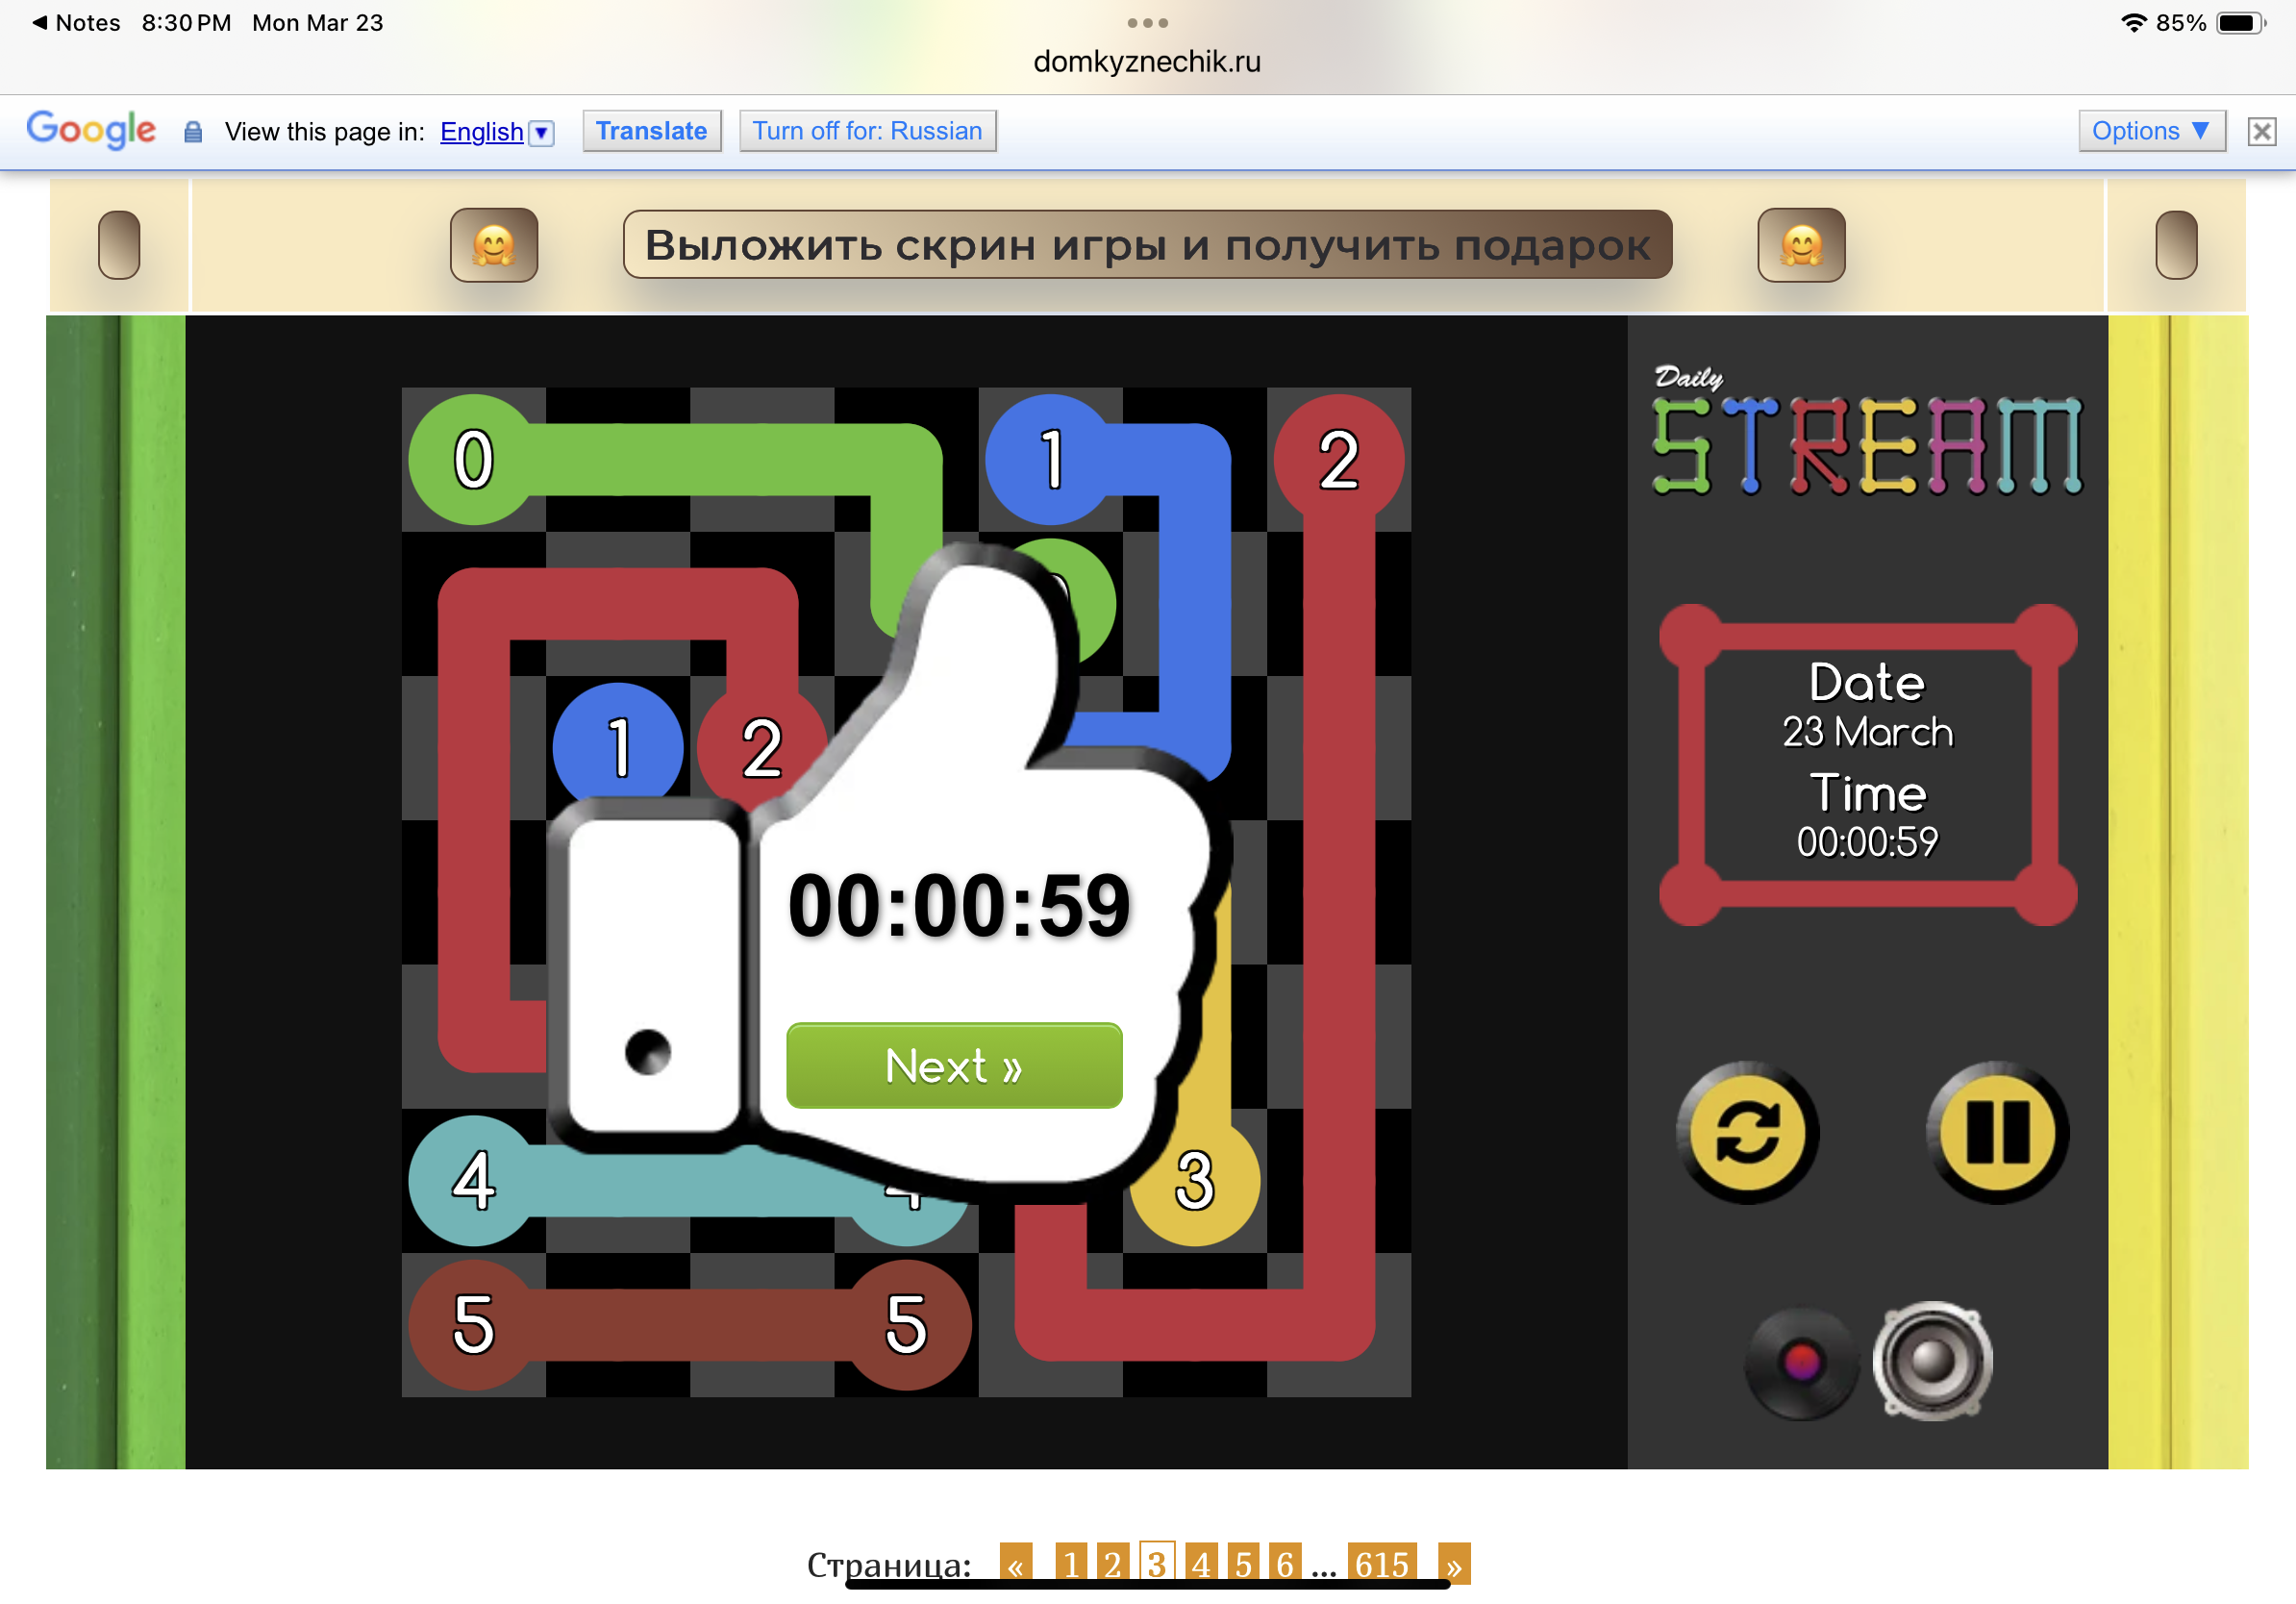Jump to last page 615

pyautogui.click(x=1381, y=1563)
